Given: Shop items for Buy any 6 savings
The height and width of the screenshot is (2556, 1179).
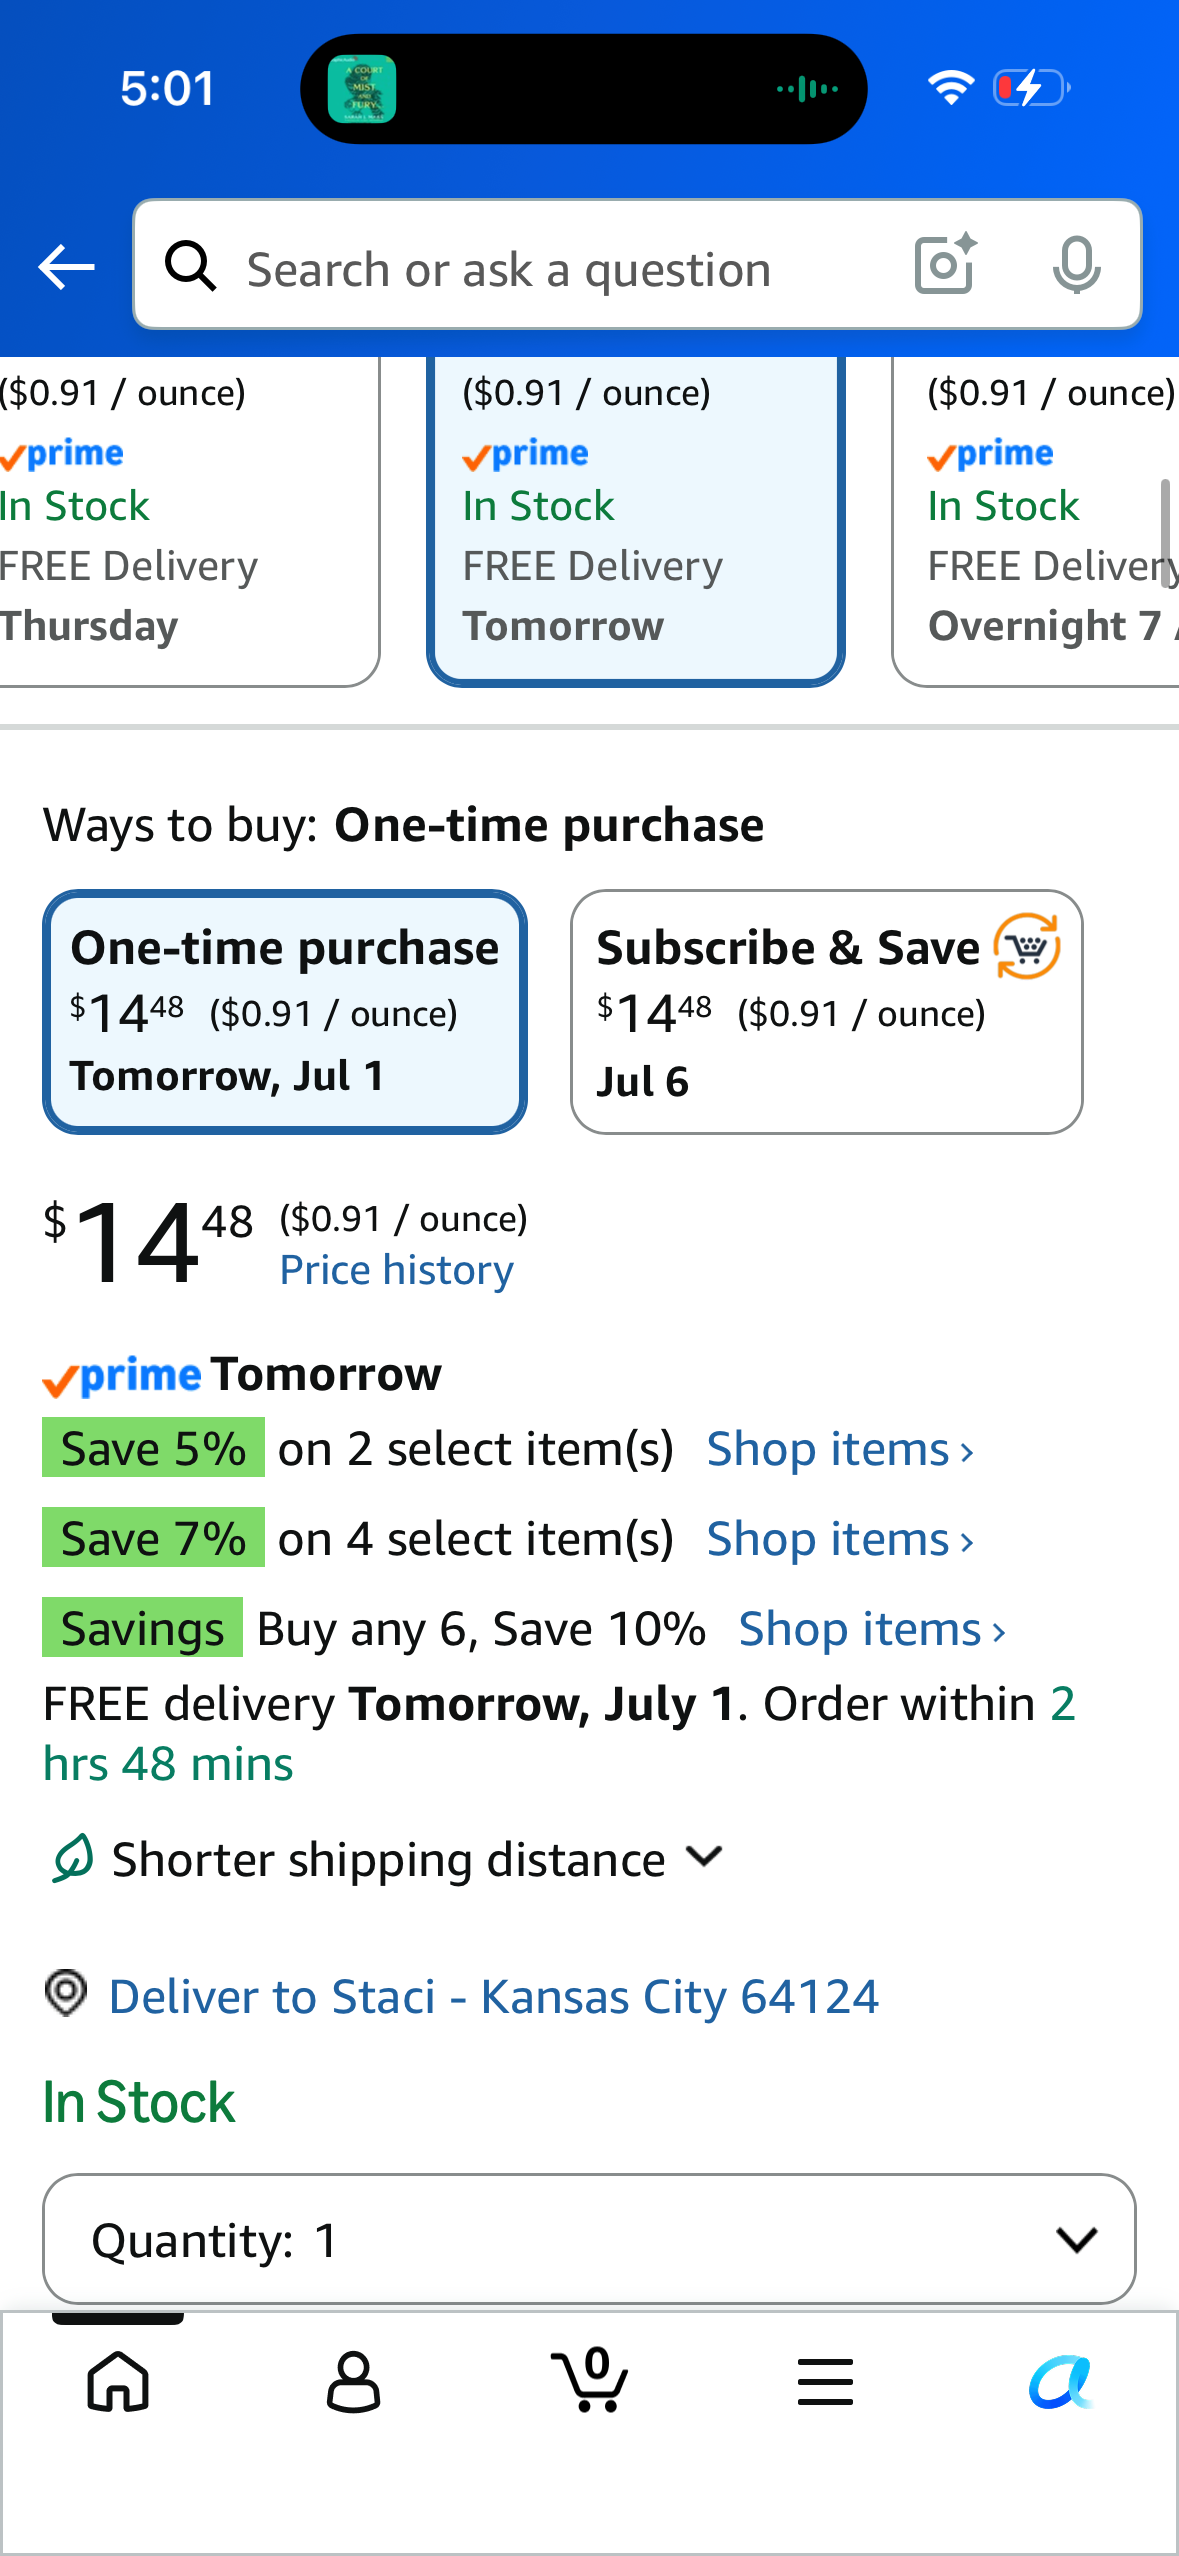Looking at the screenshot, I should coord(872,1629).
